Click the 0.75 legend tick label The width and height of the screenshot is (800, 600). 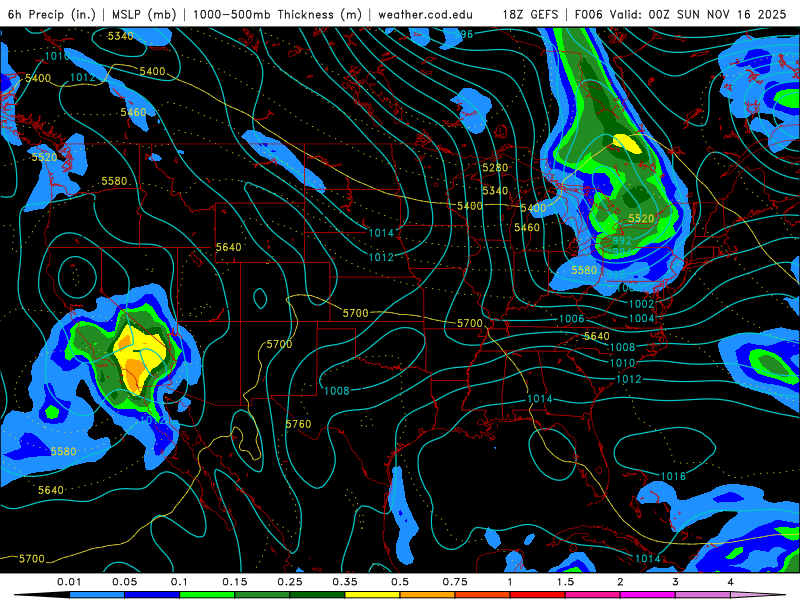click(455, 582)
